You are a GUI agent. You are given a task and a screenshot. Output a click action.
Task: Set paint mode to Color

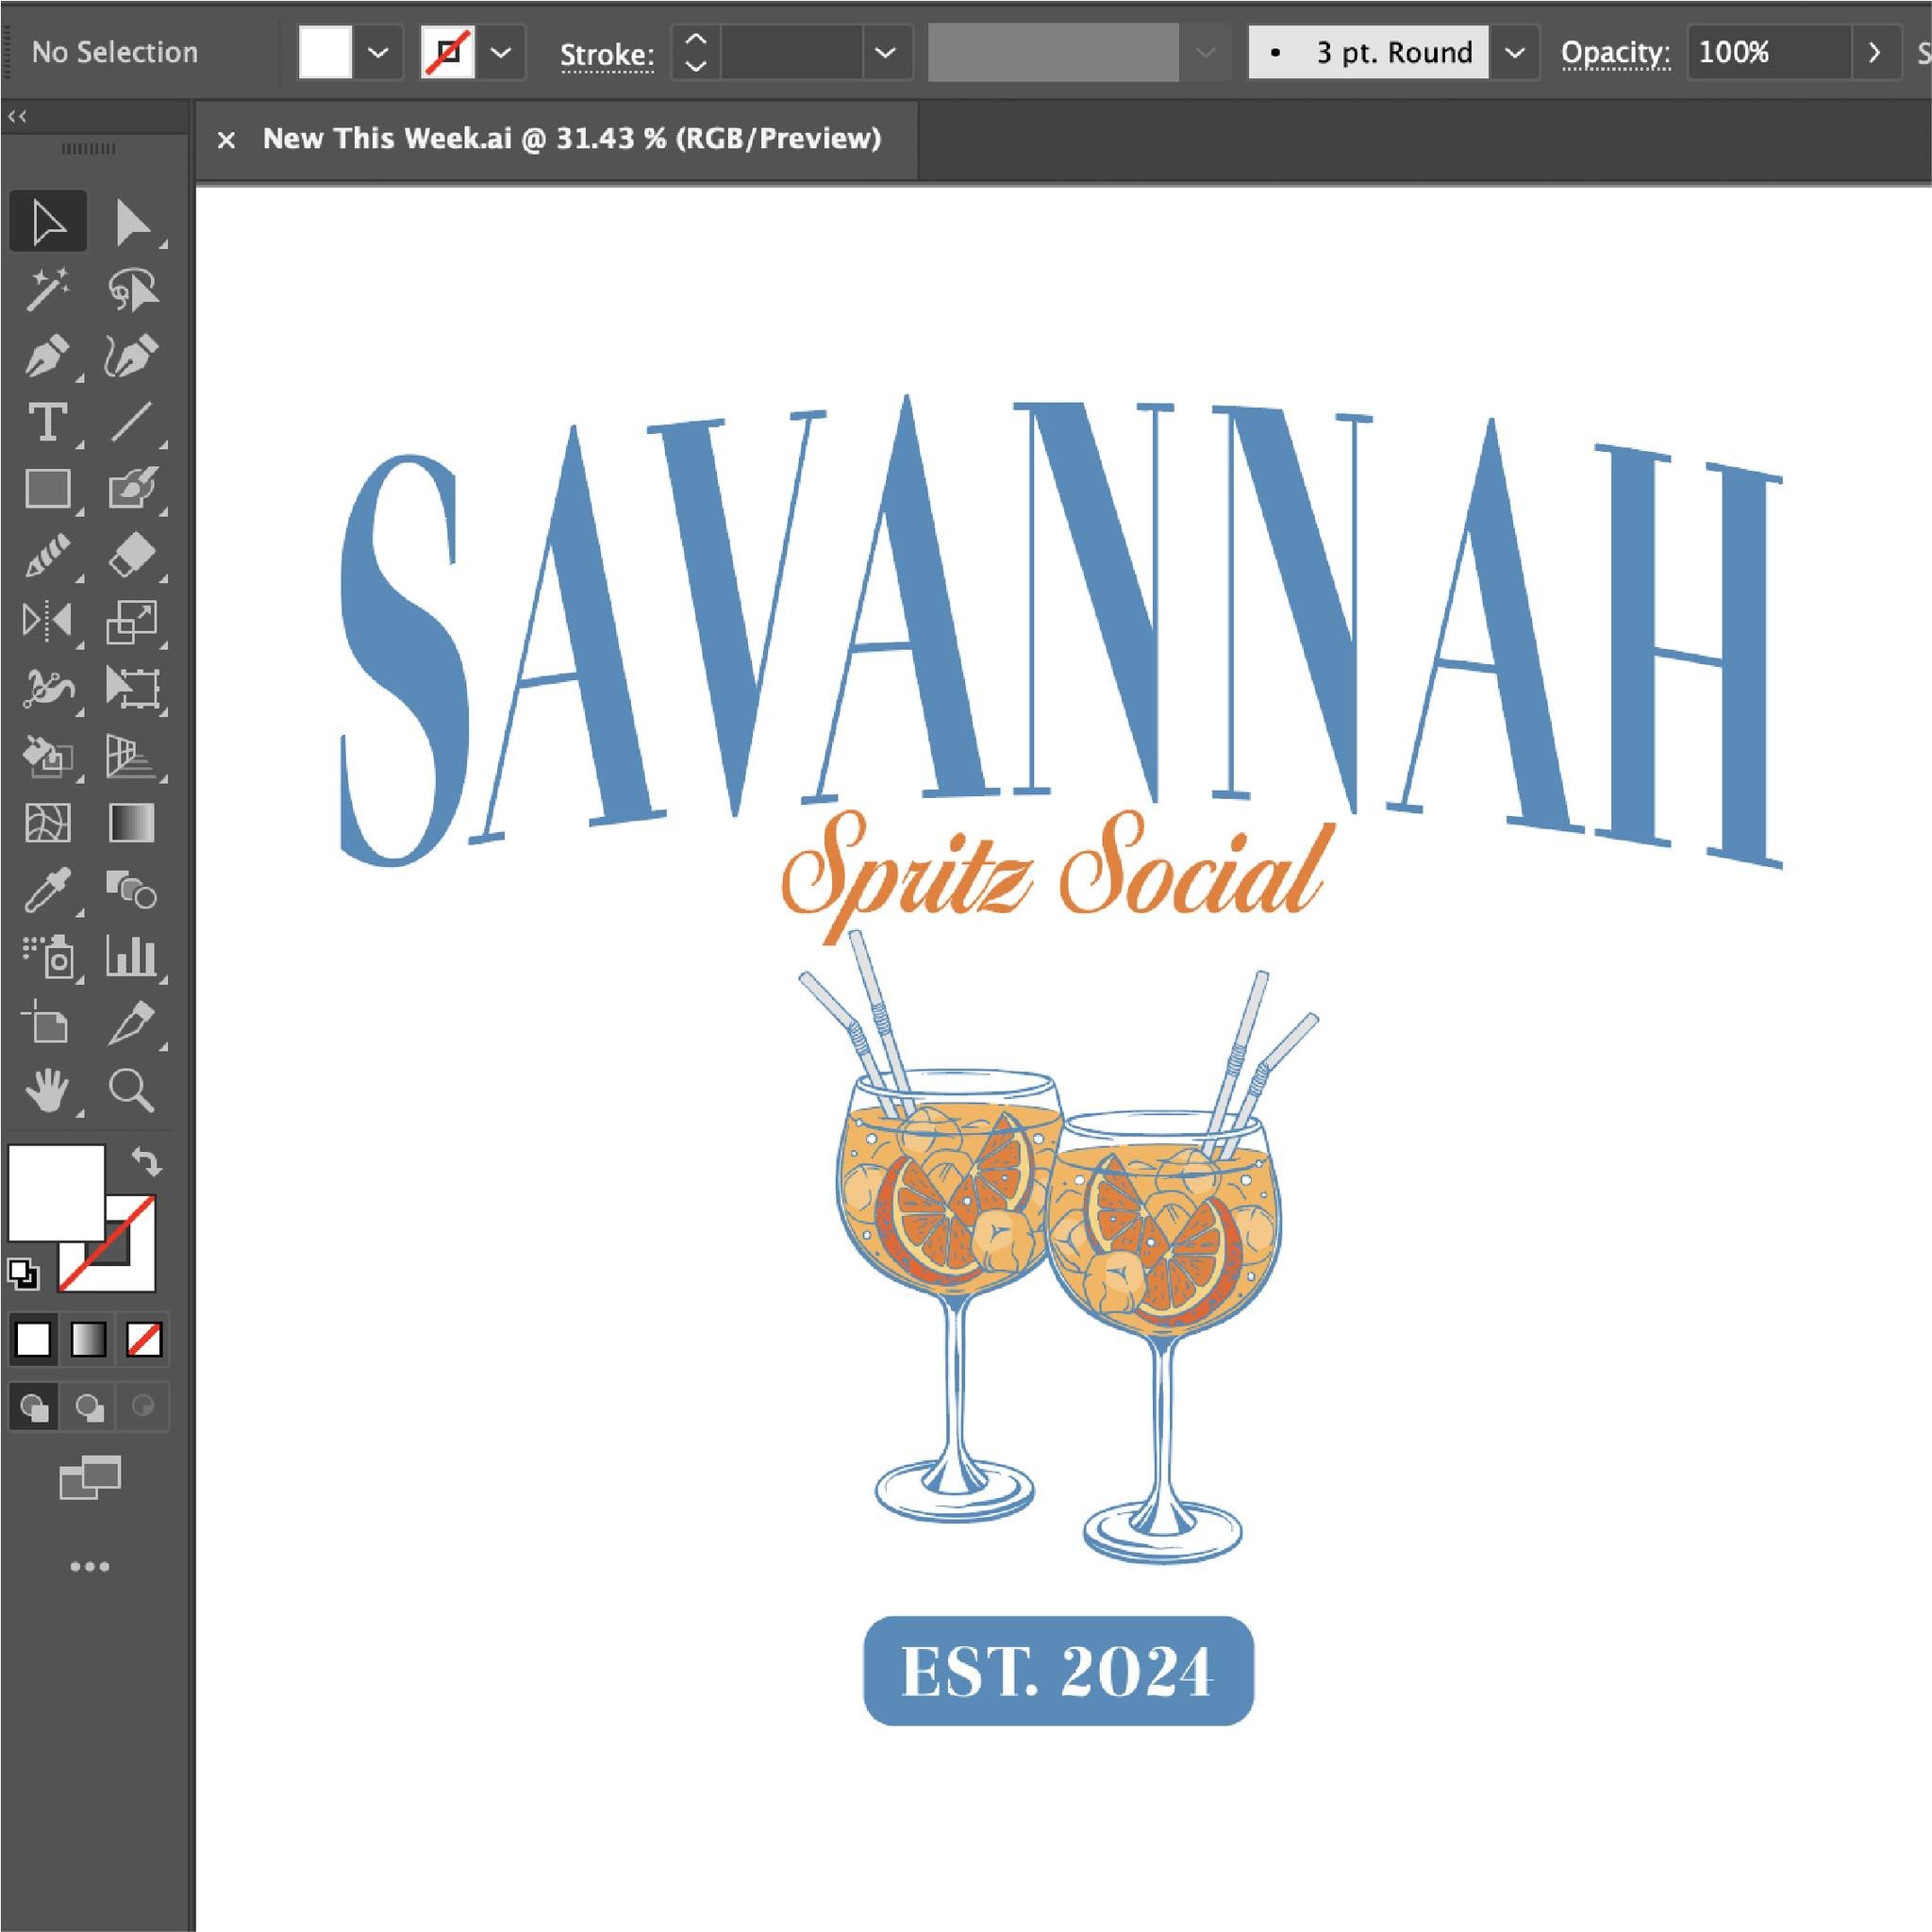click(x=34, y=1340)
